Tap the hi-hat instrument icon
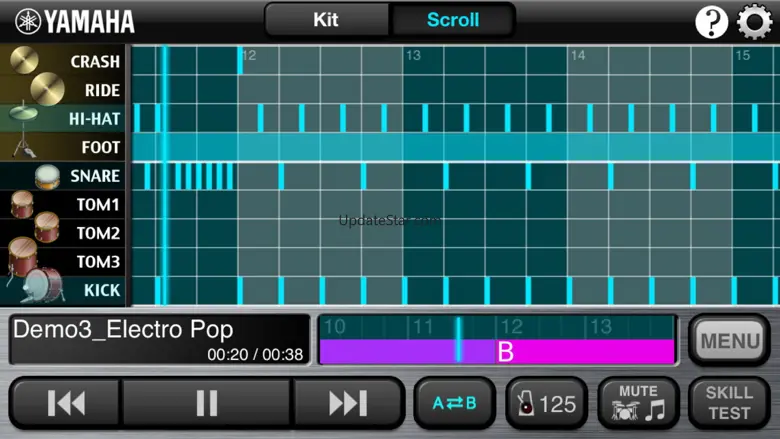The image size is (780, 439). pyautogui.click(x=28, y=118)
